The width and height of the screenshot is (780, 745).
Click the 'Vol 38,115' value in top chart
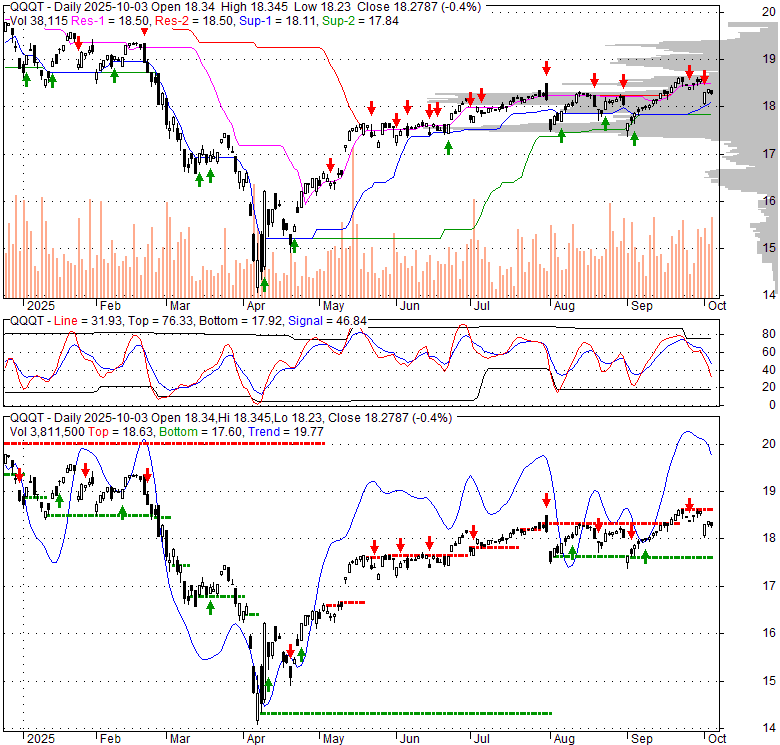[39, 21]
